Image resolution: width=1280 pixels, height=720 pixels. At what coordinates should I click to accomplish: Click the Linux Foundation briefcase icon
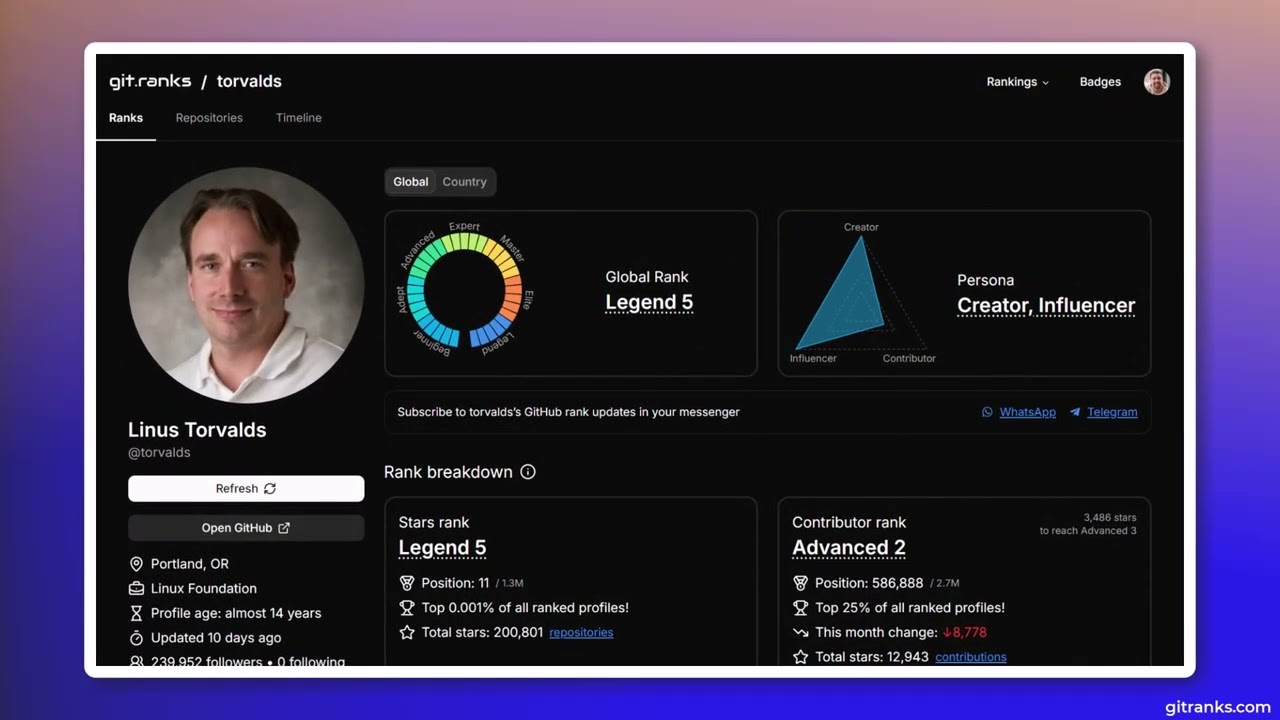137,589
